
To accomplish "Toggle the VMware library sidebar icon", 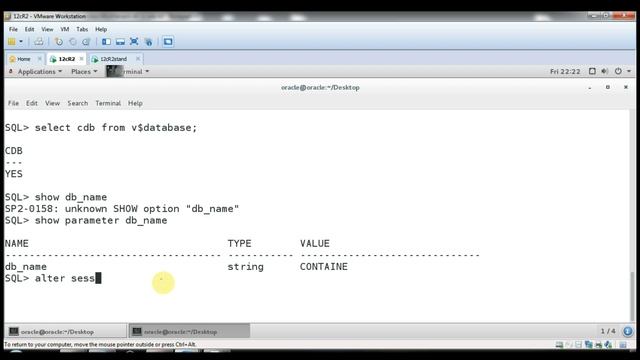I will [107, 42].
